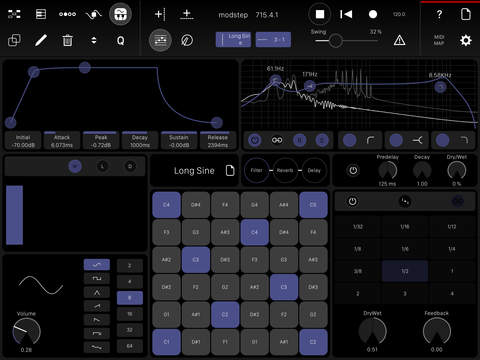This screenshot has width=480, height=360.
Task: Toggle the EQ link icon
Action: click(x=277, y=140)
